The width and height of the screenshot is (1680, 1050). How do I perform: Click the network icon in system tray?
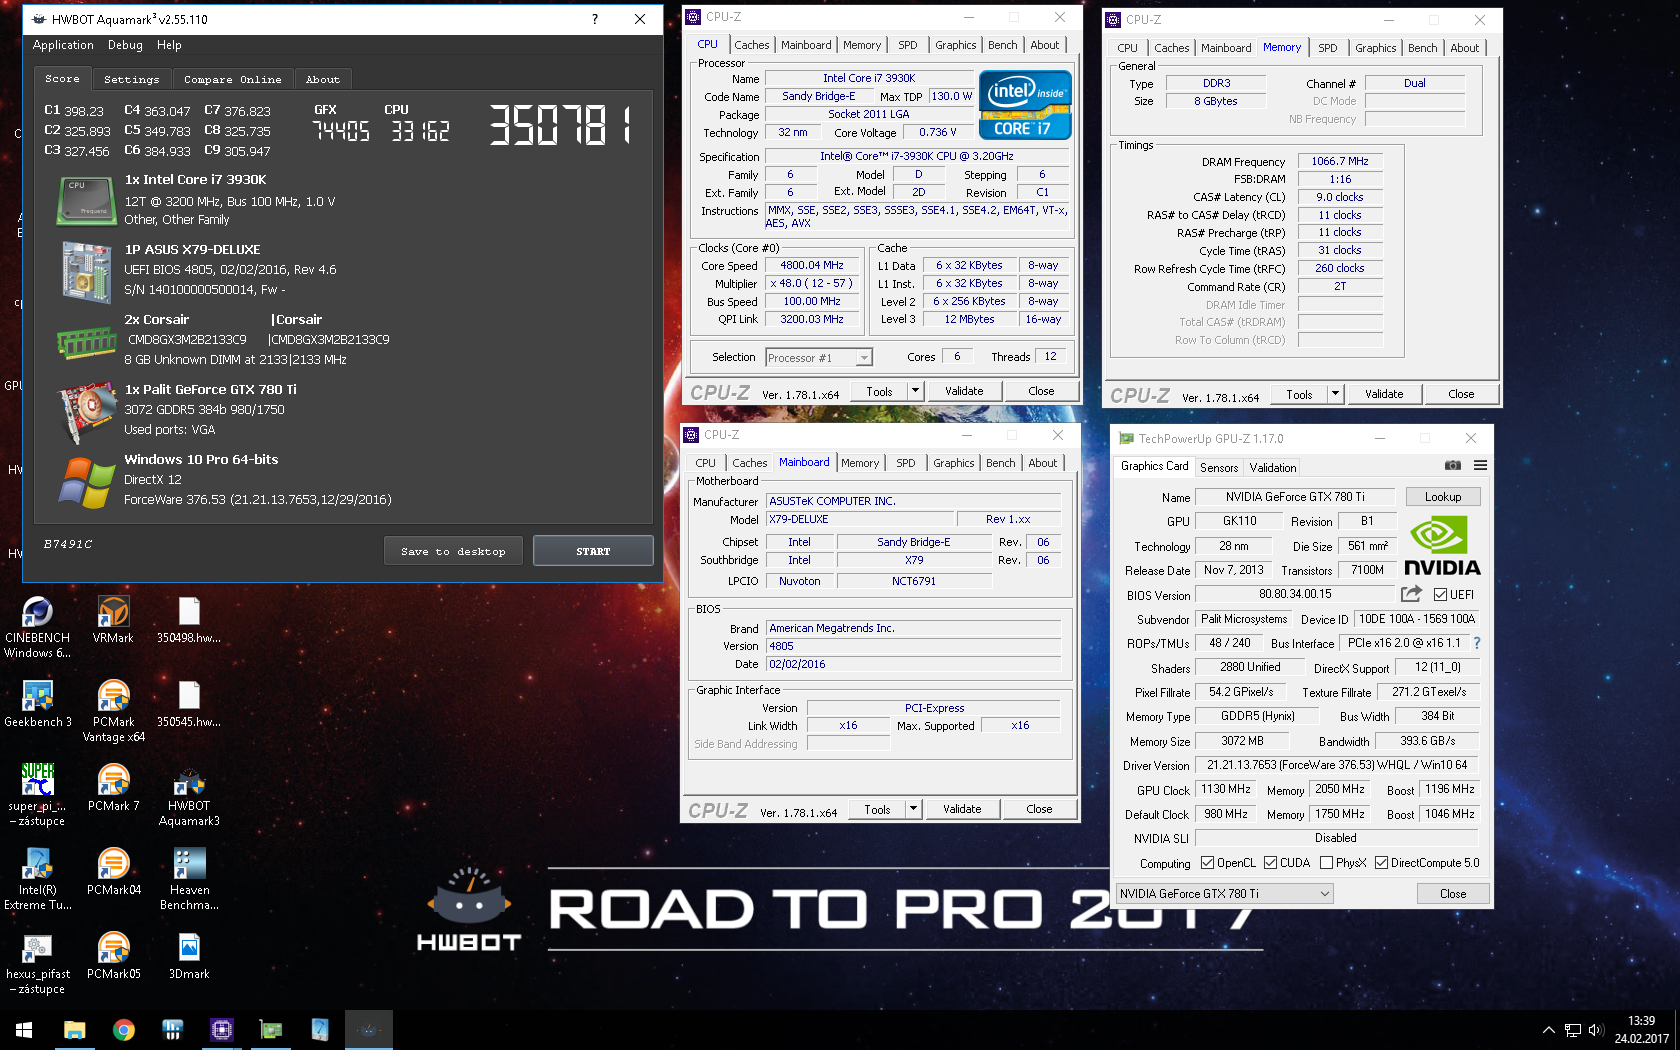pyautogui.click(x=1572, y=1030)
